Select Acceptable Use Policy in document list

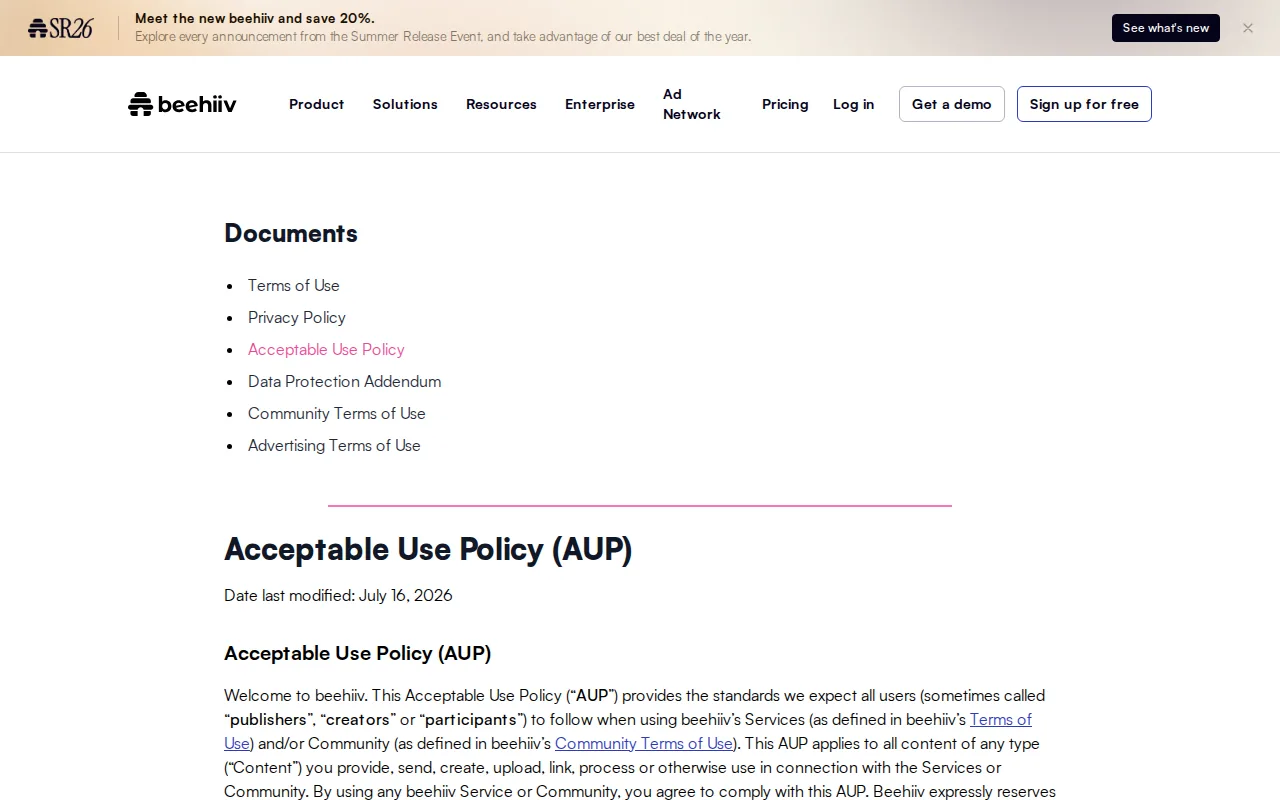pyautogui.click(x=326, y=349)
